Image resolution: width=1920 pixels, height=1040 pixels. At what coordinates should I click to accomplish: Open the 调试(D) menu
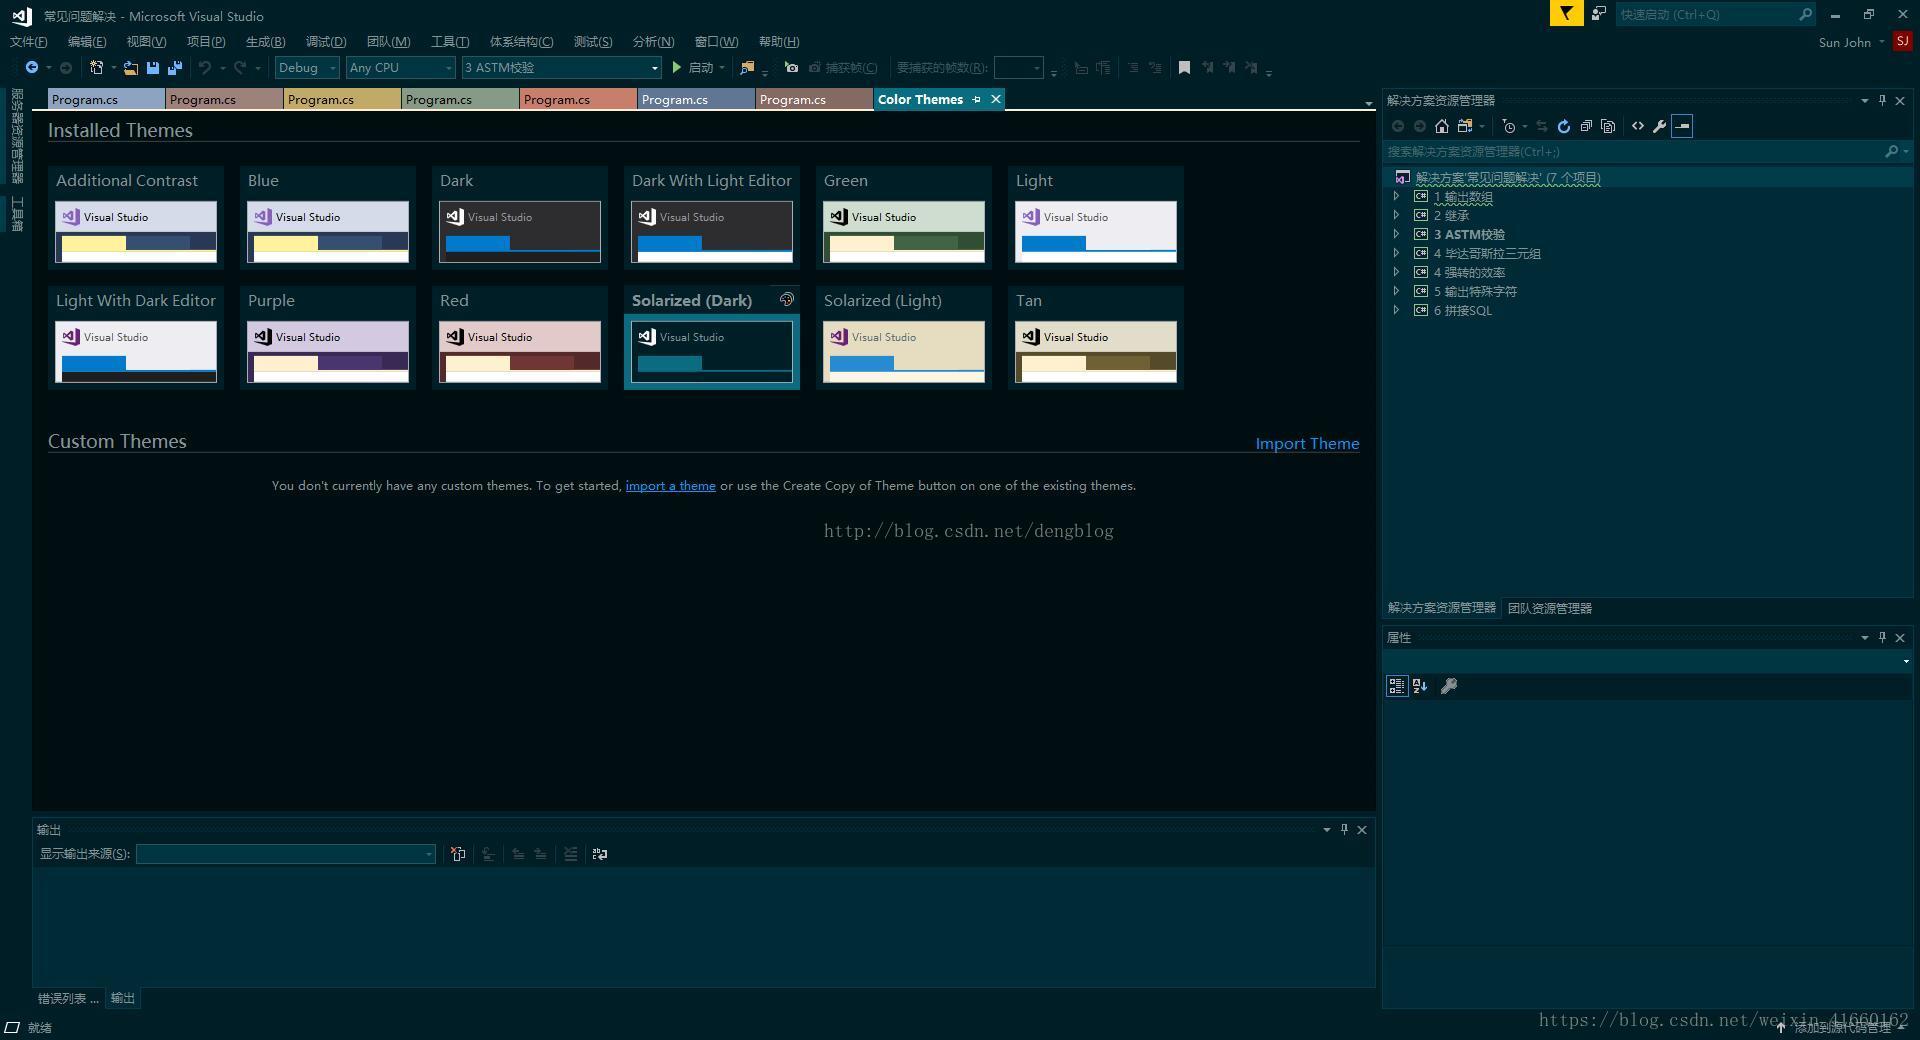click(326, 42)
